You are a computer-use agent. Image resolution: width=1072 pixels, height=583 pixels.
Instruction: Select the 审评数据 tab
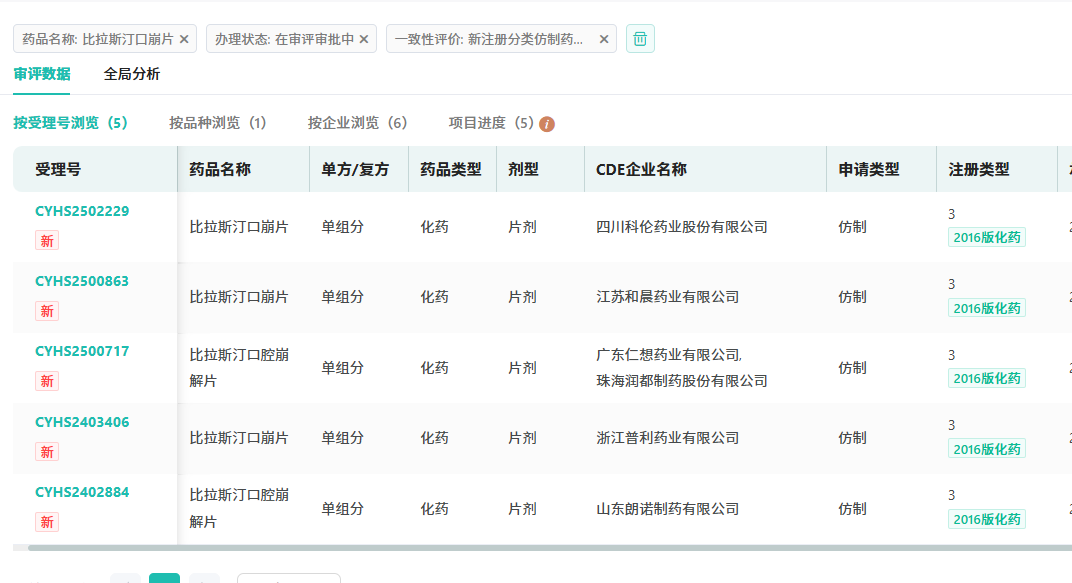42,74
